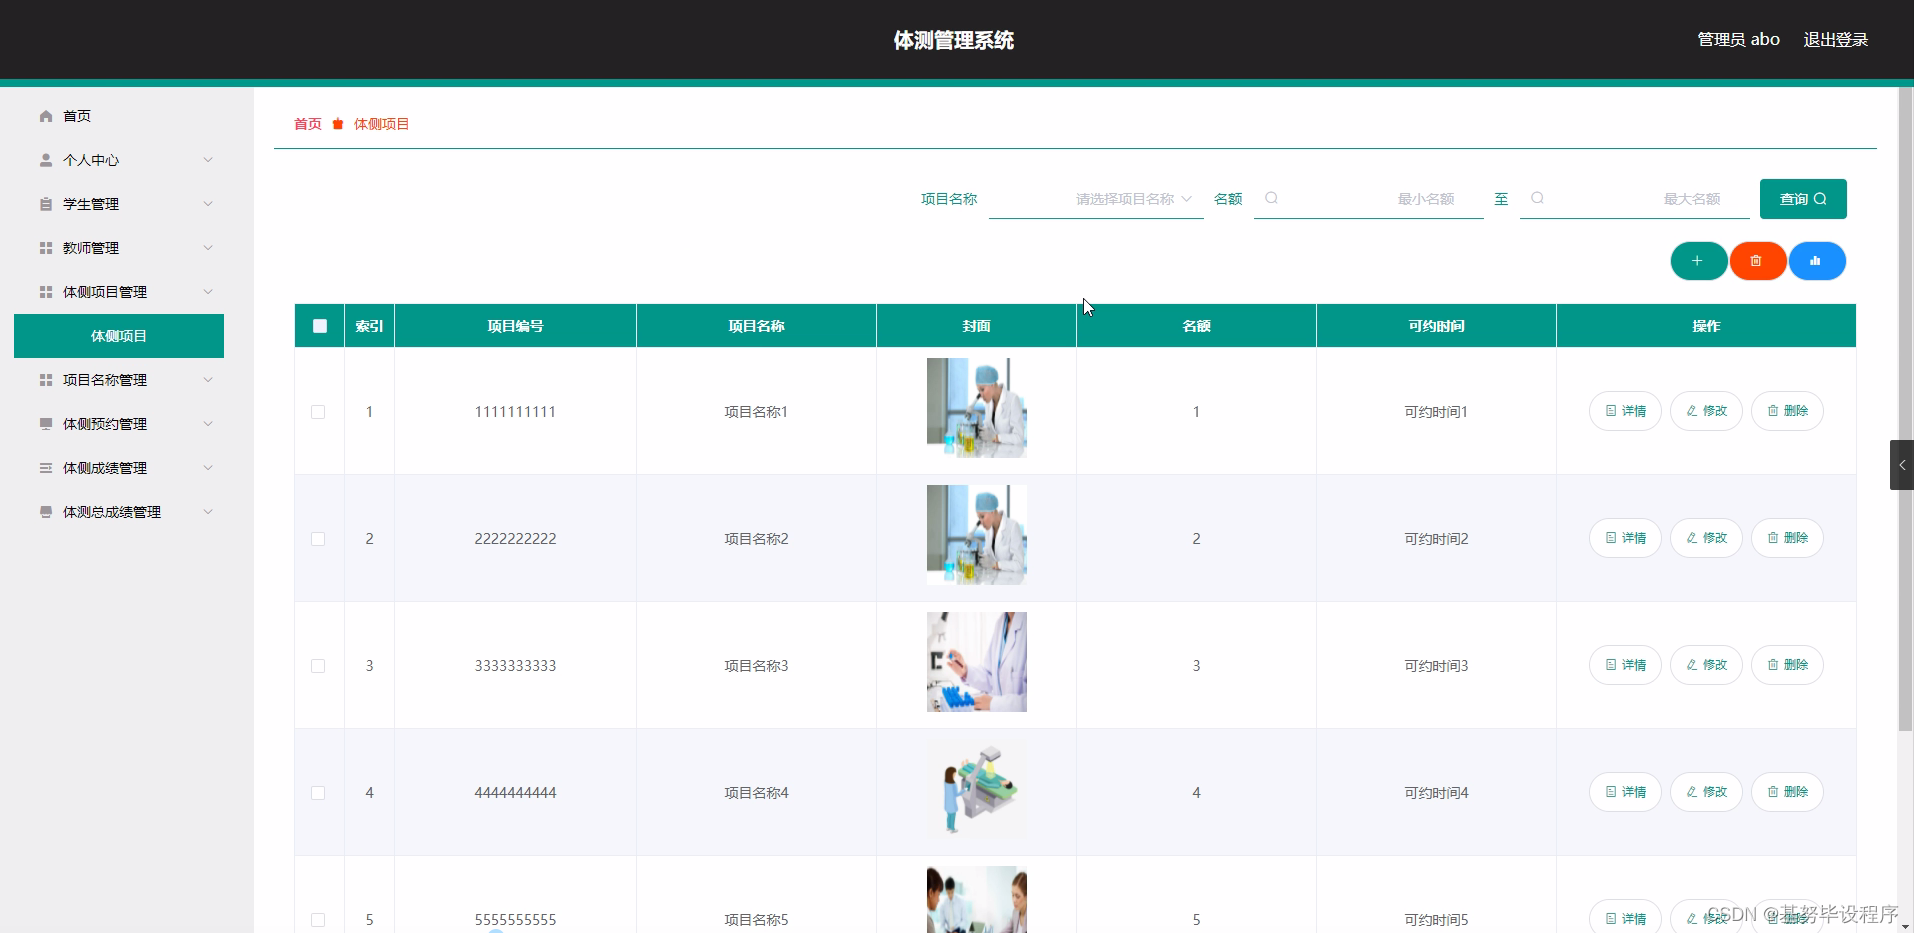Check the checkbox for row 4444444444

(x=318, y=793)
